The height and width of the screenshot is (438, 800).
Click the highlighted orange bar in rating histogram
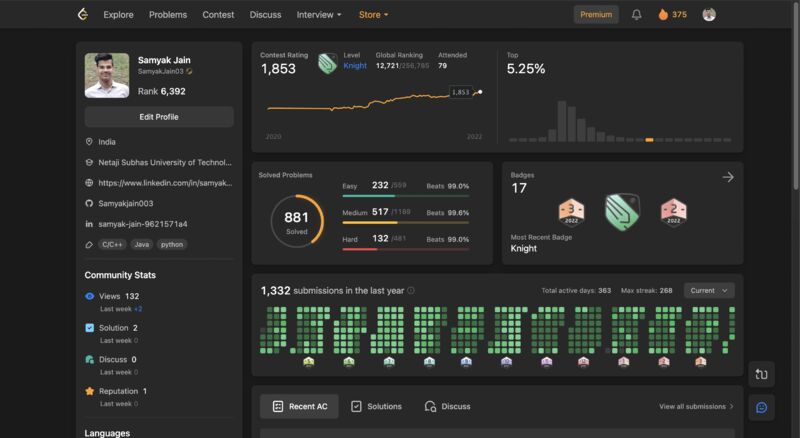[x=649, y=139]
